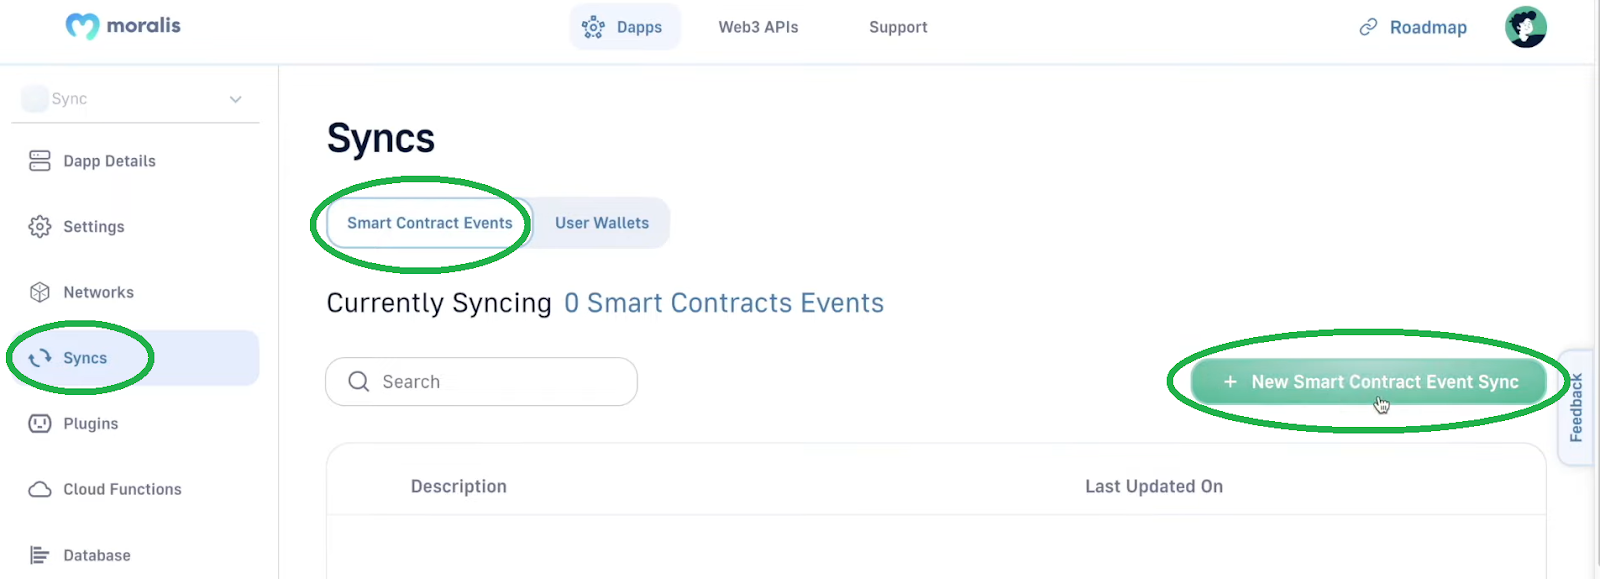1600x579 pixels.
Task: Click New Smart Contract Event Sync button
Action: click(1369, 382)
